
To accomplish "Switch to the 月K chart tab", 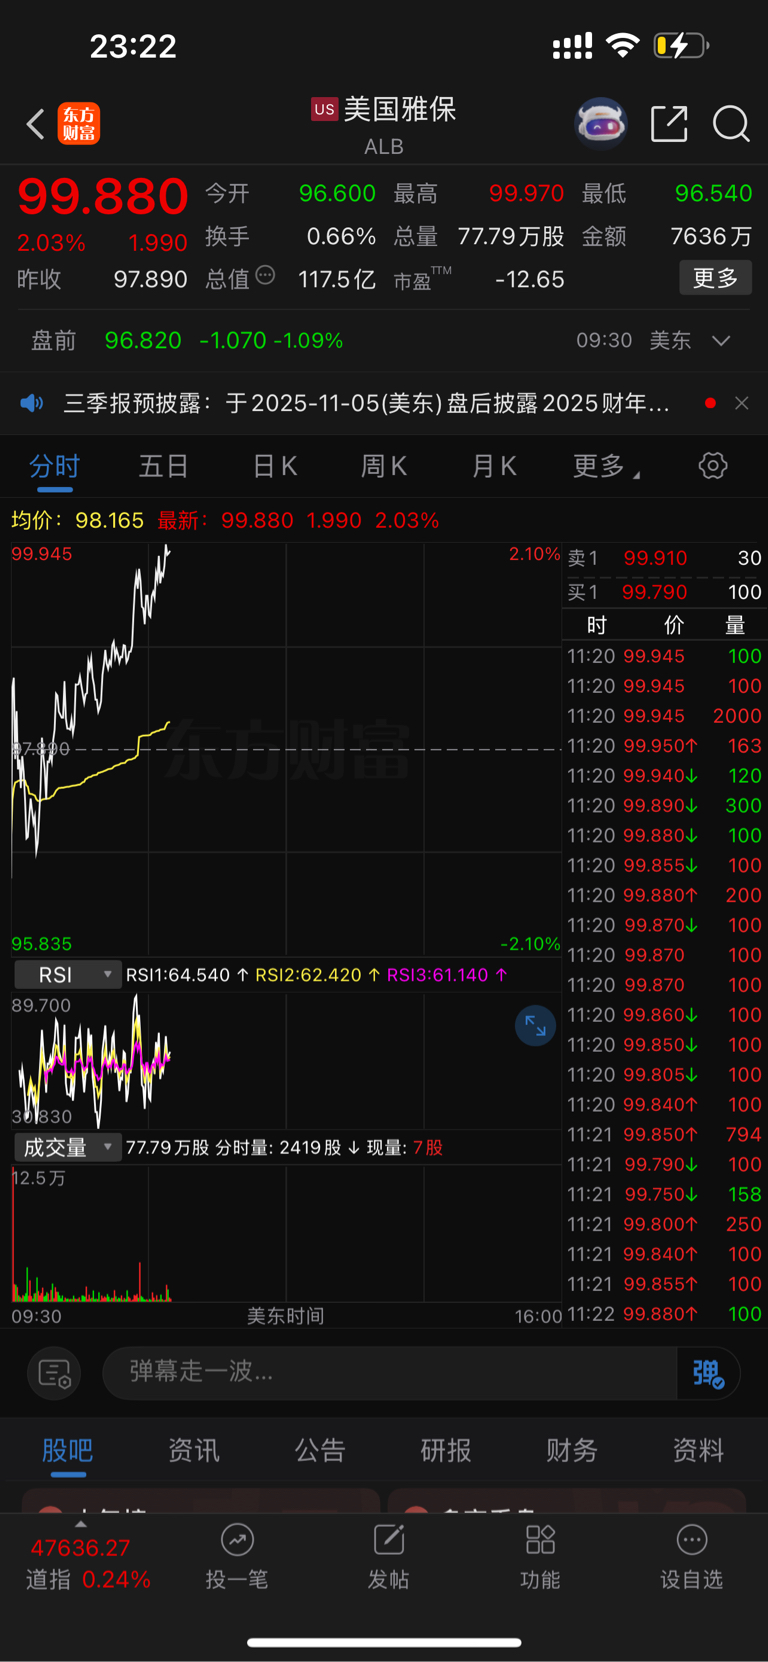I will [x=494, y=466].
